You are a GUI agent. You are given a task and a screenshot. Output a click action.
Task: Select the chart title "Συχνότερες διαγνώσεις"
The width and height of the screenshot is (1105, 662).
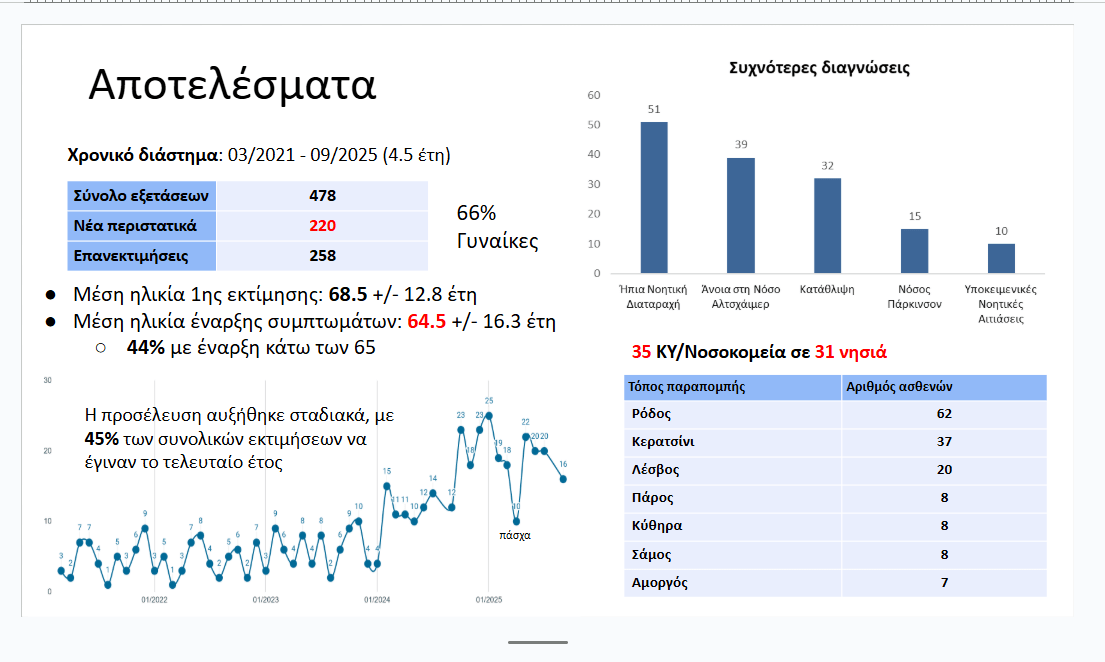[x=819, y=68]
